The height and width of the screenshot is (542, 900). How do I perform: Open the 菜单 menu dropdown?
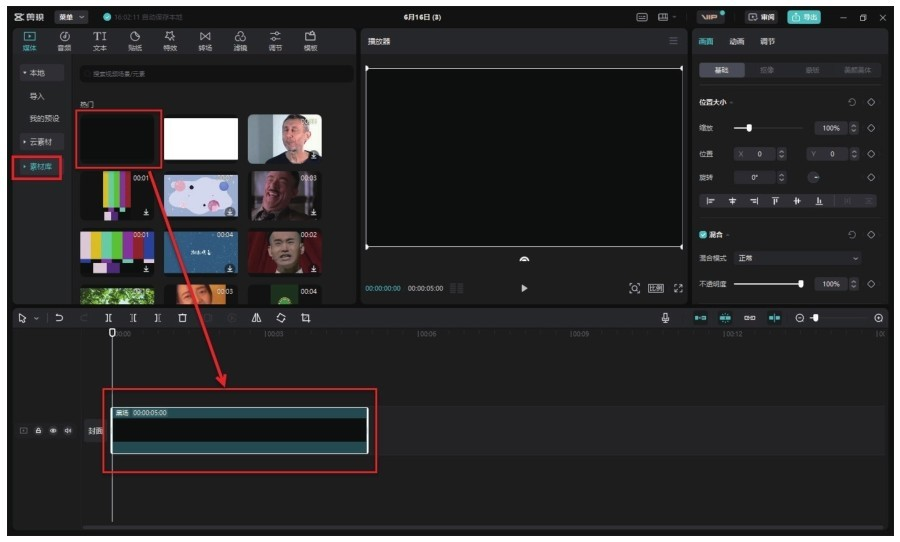[x=71, y=17]
